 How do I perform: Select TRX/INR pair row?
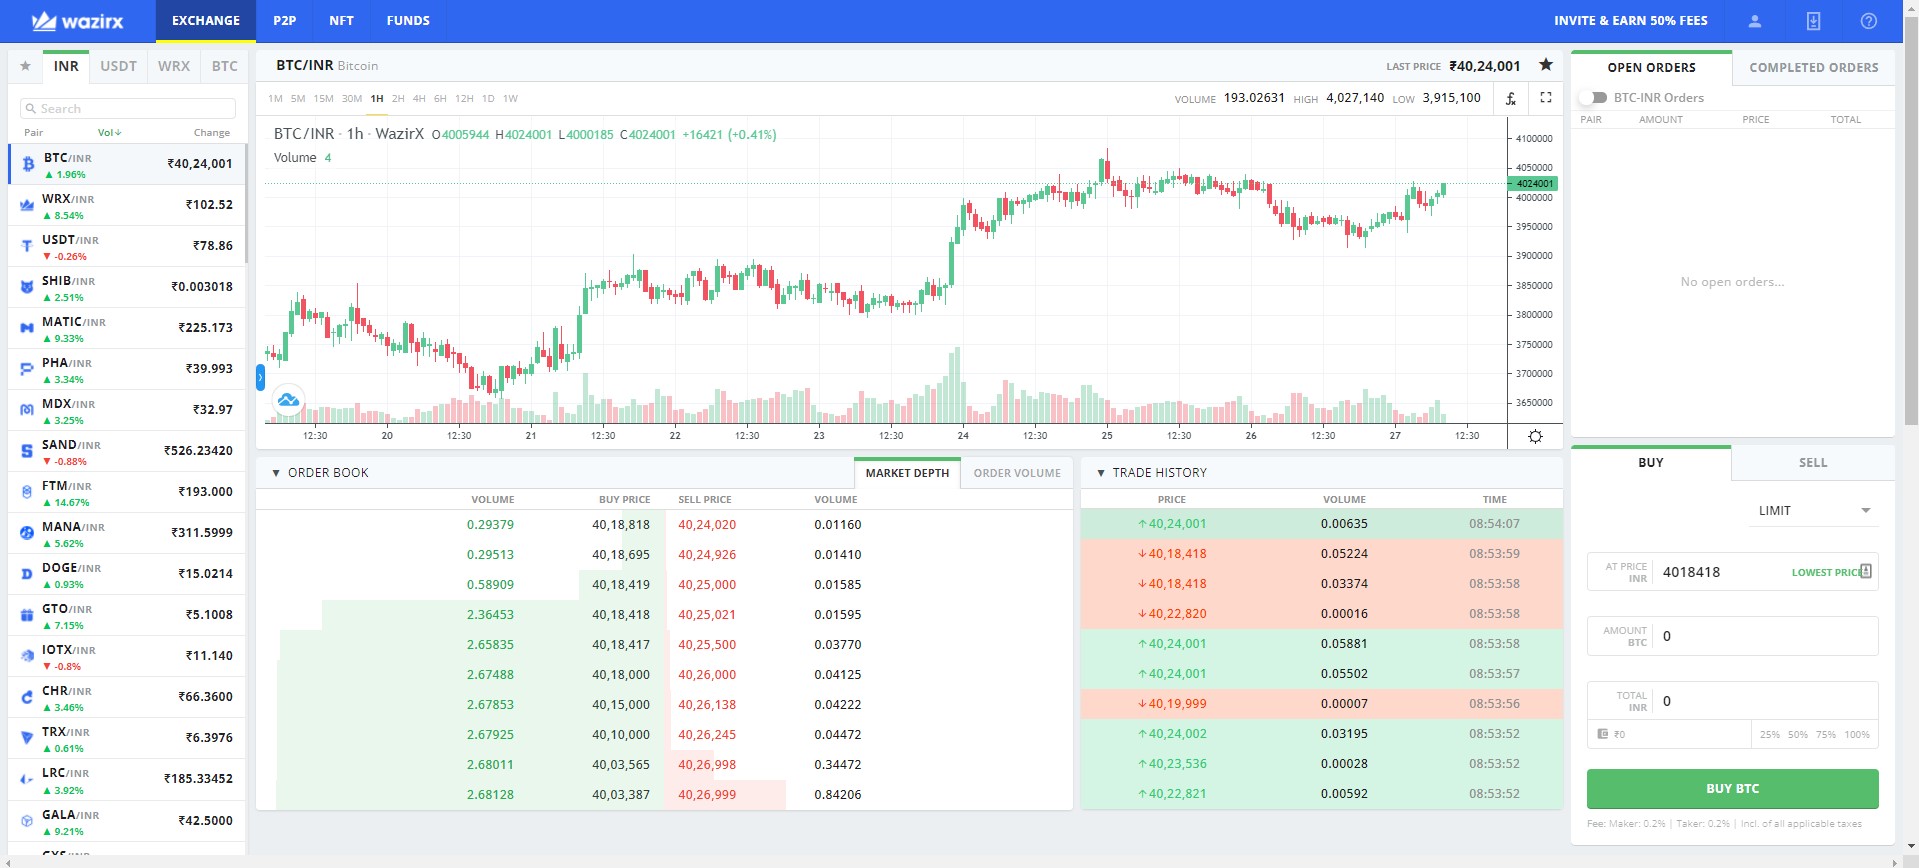point(127,739)
